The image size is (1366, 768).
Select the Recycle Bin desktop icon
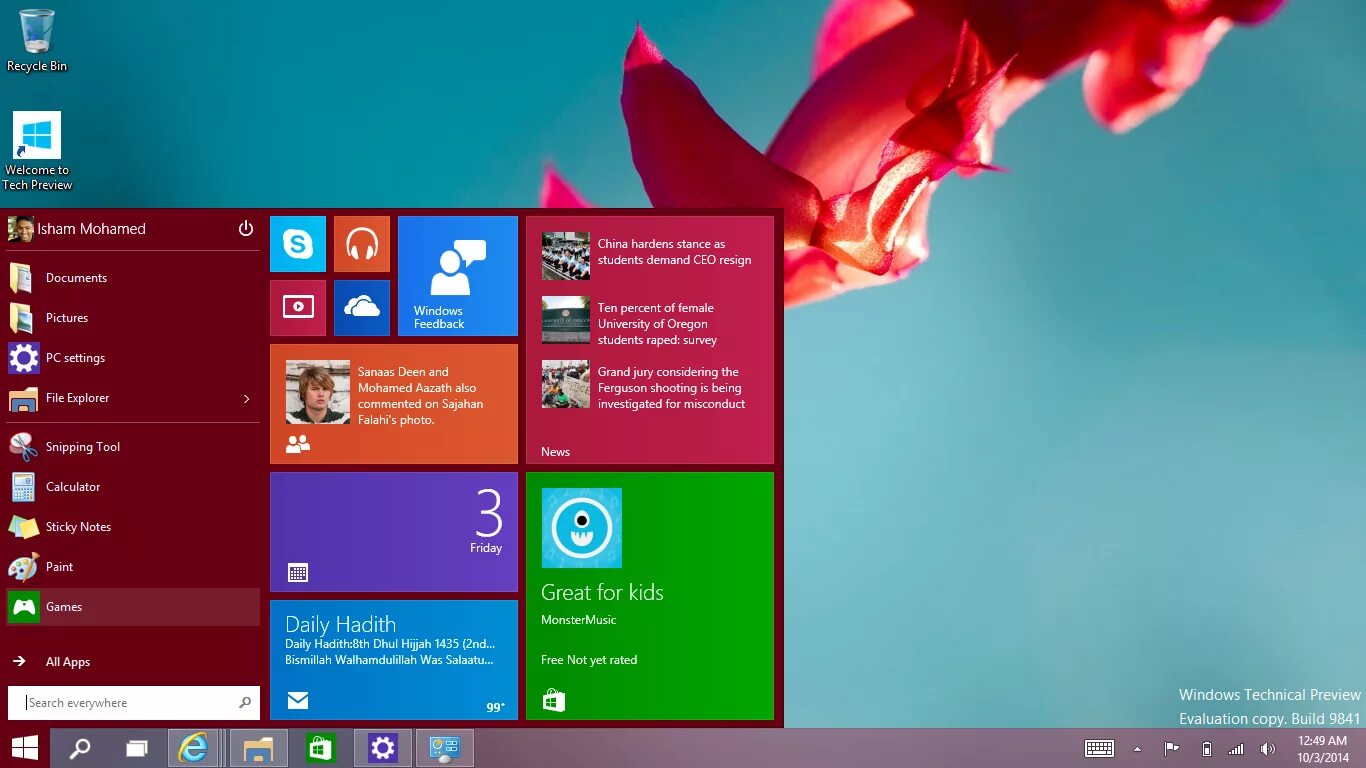[37, 41]
